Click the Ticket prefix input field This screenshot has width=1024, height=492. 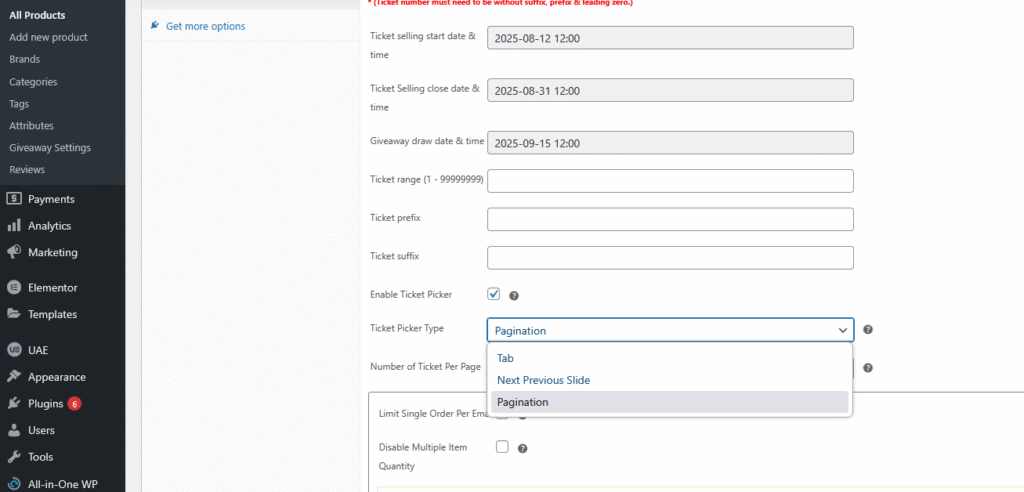coord(669,219)
